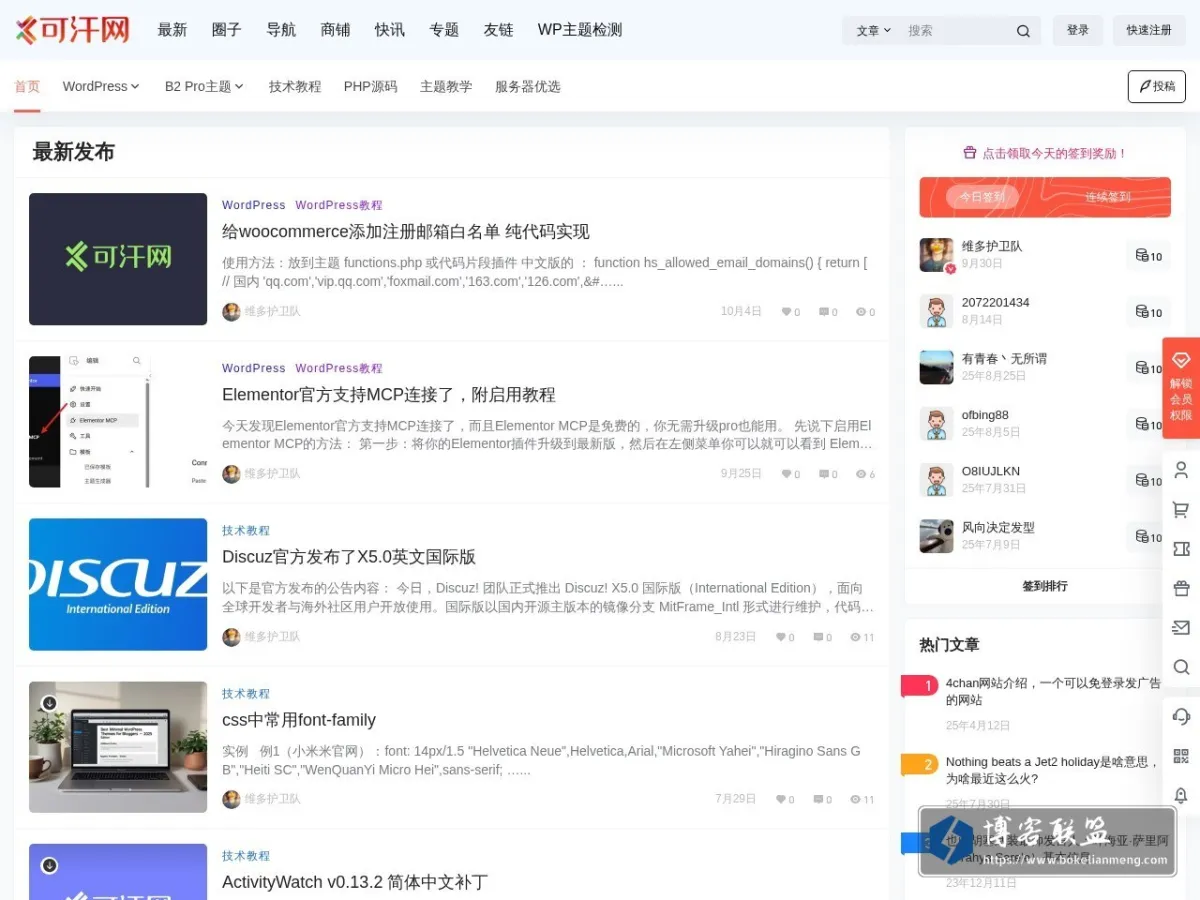Click the coin icon next to 维多护卫队

point(1141,256)
